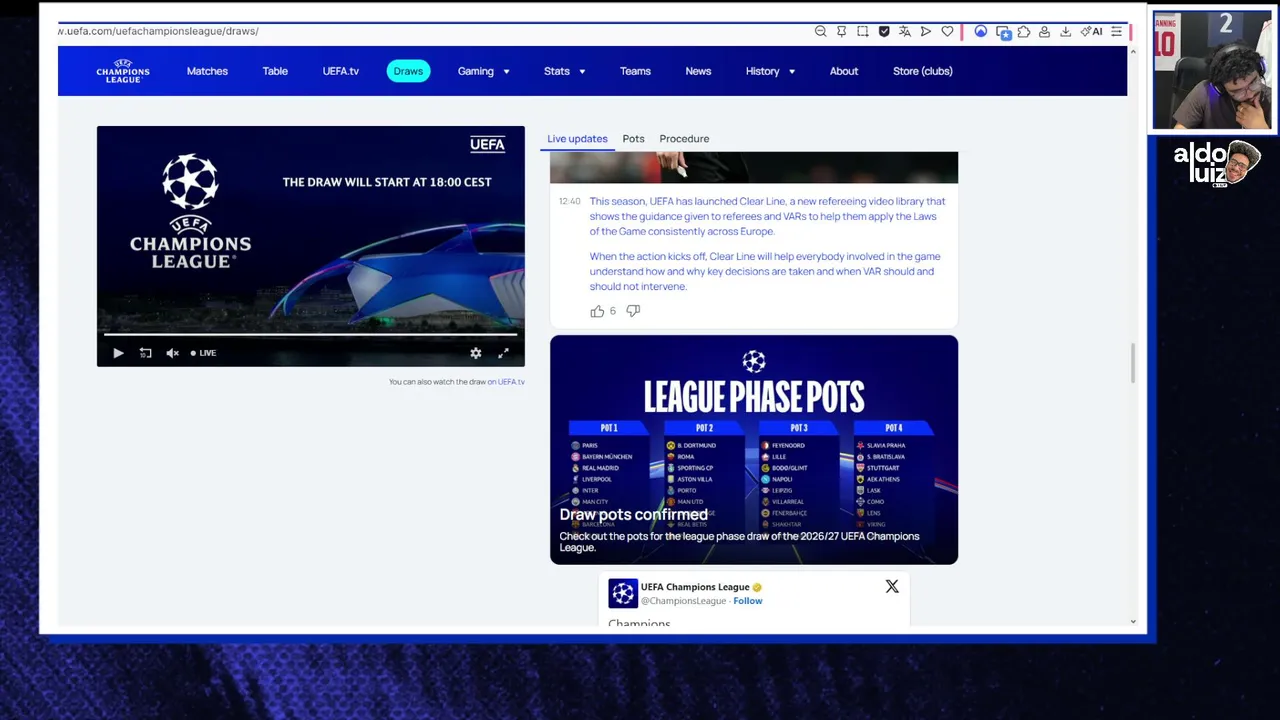Click the aldo luiz channel logo
The width and height of the screenshot is (1280, 720).
click(1216, 164)
